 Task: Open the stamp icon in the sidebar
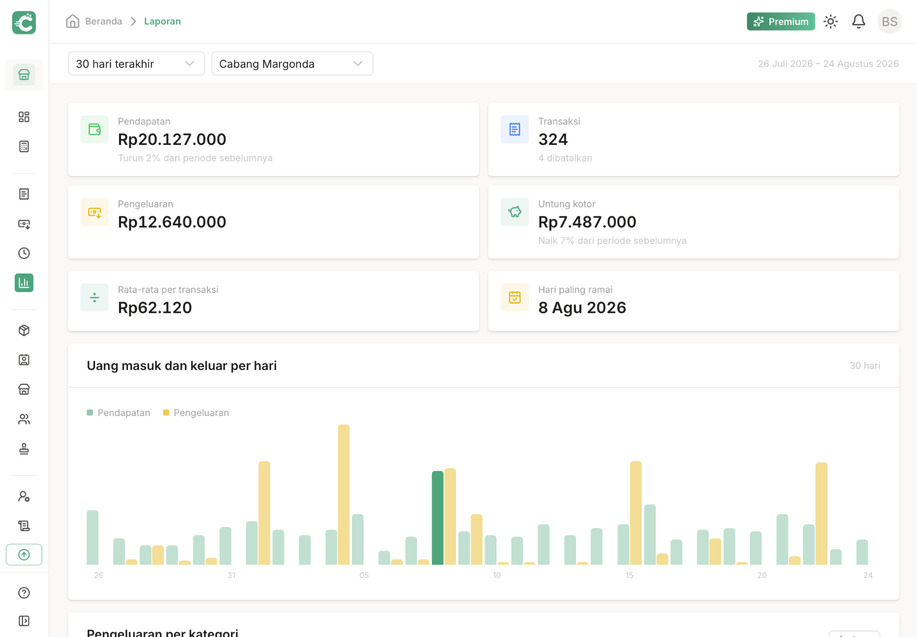click(x=24, y=449)
